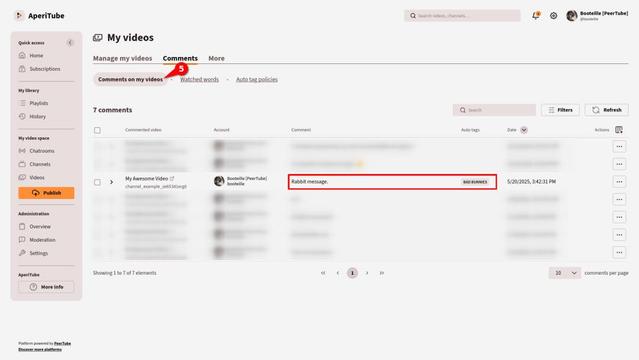The image size is (639, 360).
Task: Open History in My library
Action: click(33, 117)
